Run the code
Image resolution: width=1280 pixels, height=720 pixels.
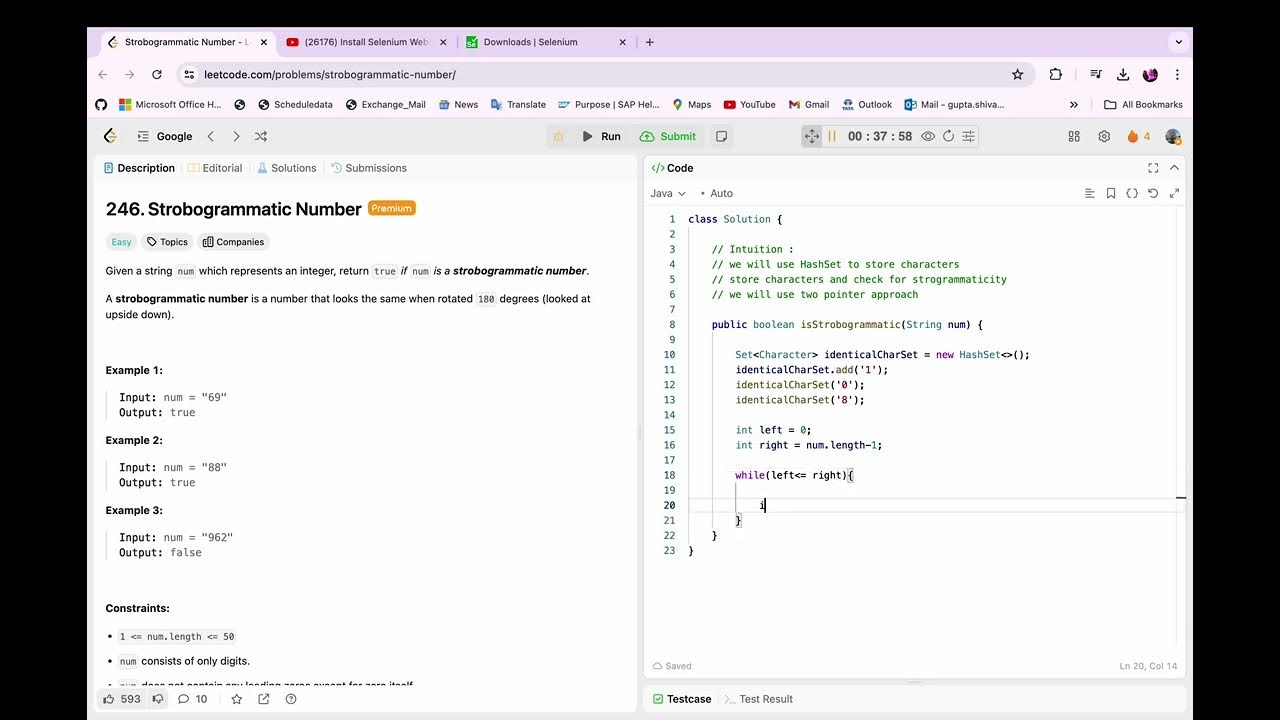point(601,137)
